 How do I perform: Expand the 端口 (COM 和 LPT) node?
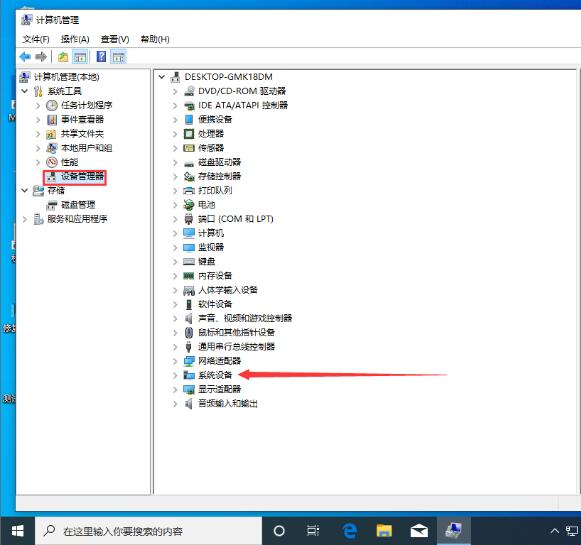(x=175, y=219)
